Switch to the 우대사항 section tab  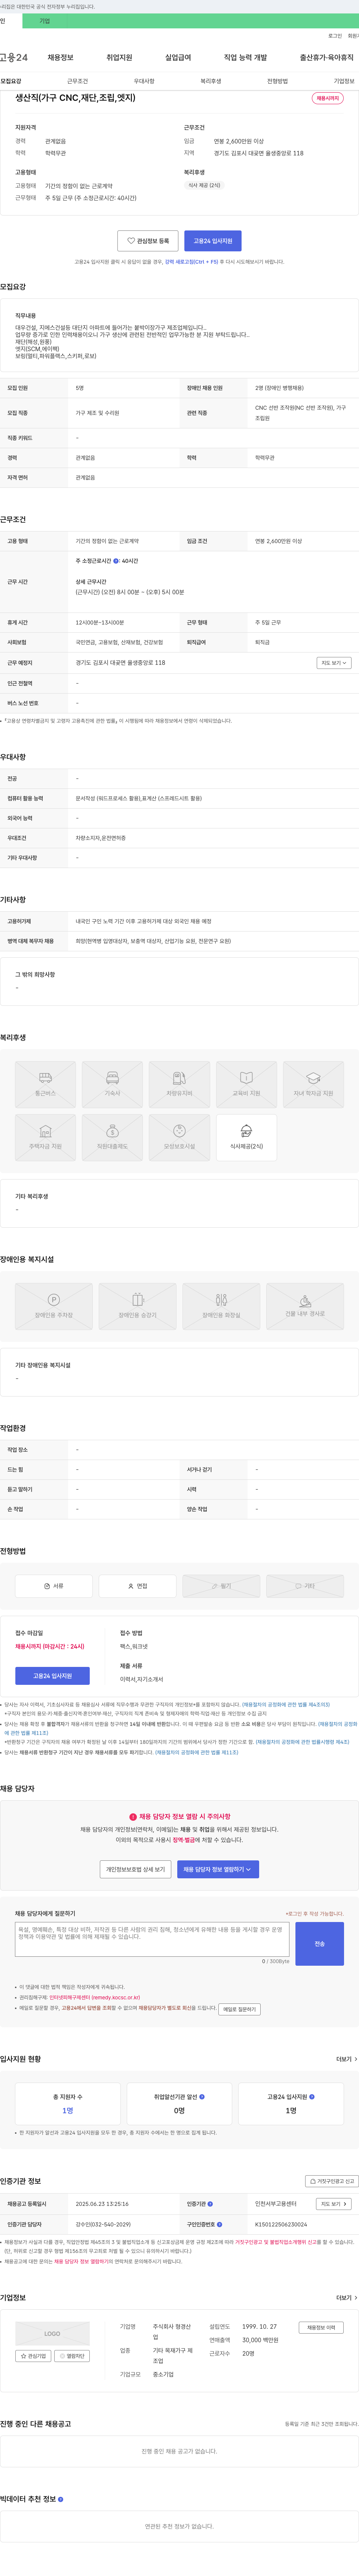point(144,81)
